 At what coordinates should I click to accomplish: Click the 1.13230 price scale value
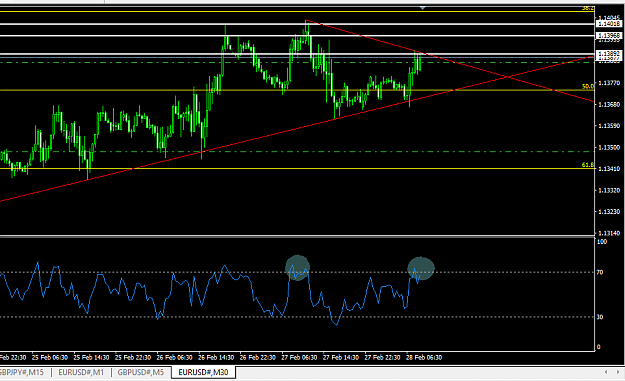click(x=609, y=212)
